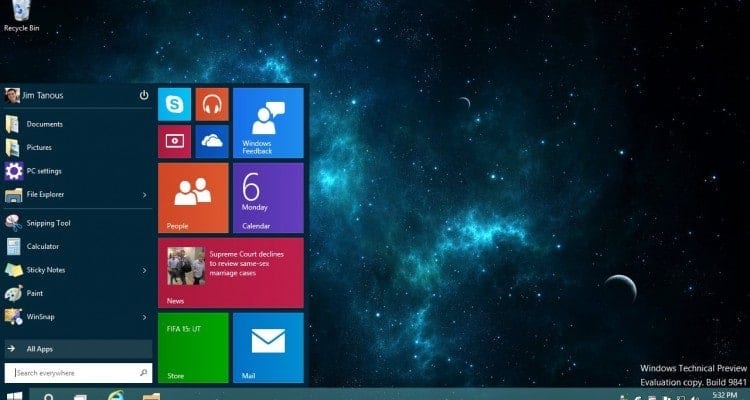The image size is (750, 400).
Task: Open the OneDrive cloud tile
Action: (x=212, y=141)
